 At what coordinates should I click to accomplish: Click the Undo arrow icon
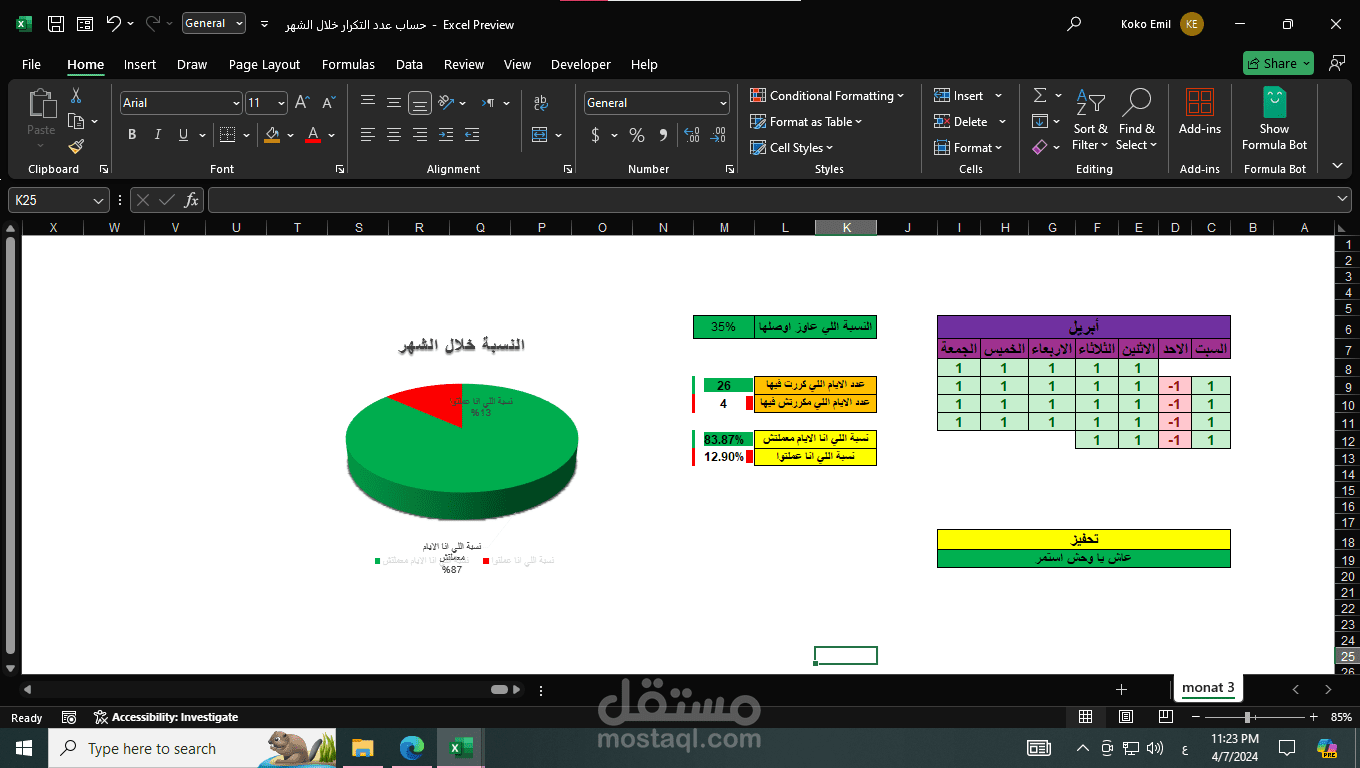pyautogui.click(x=113, y=24)
